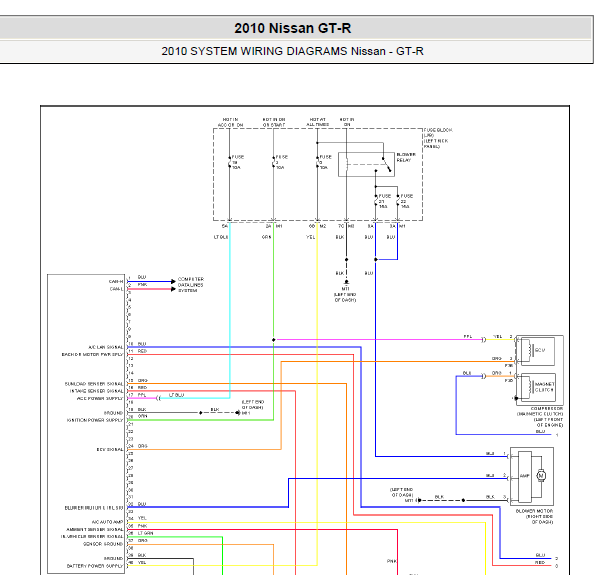Click the 'SENSOR GROUND' label

[103, 544]
